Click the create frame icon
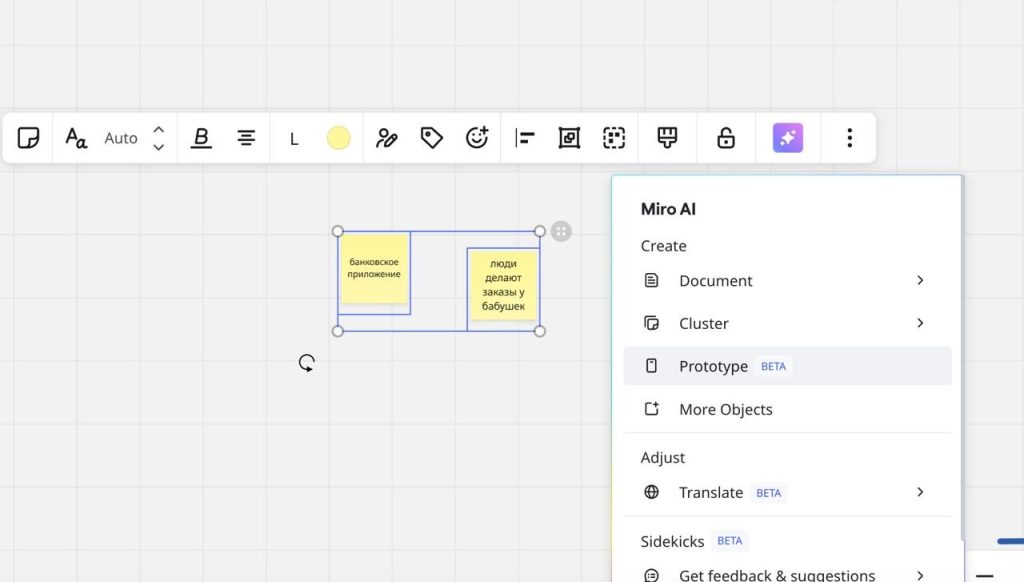 click(x=569, y=138)
